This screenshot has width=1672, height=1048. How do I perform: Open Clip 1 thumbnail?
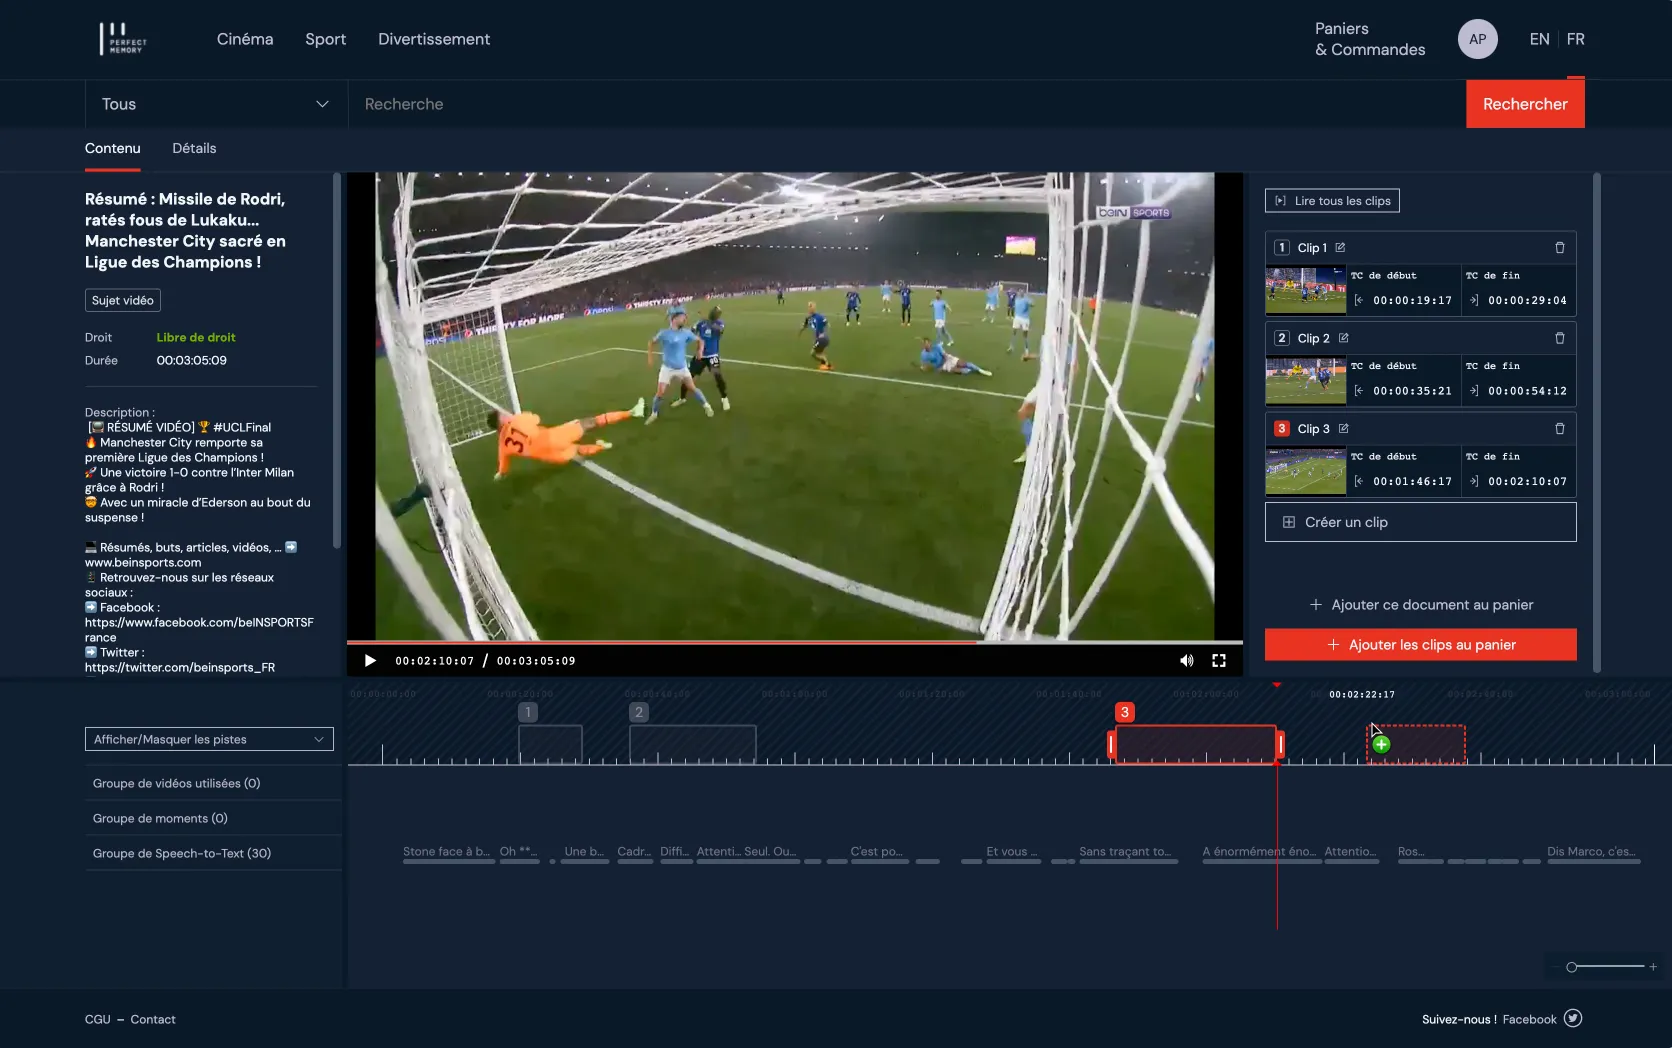pyautogui.click(x=1305, y=290)
